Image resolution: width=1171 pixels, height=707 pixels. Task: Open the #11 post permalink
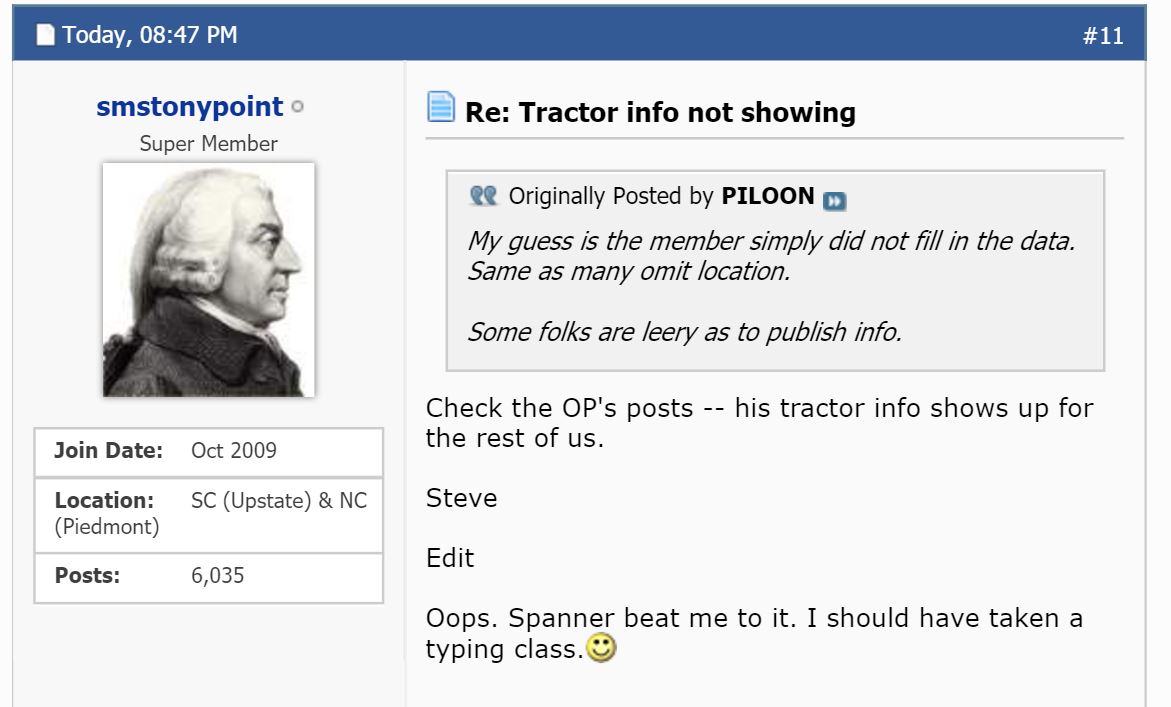pos(1103,36)
